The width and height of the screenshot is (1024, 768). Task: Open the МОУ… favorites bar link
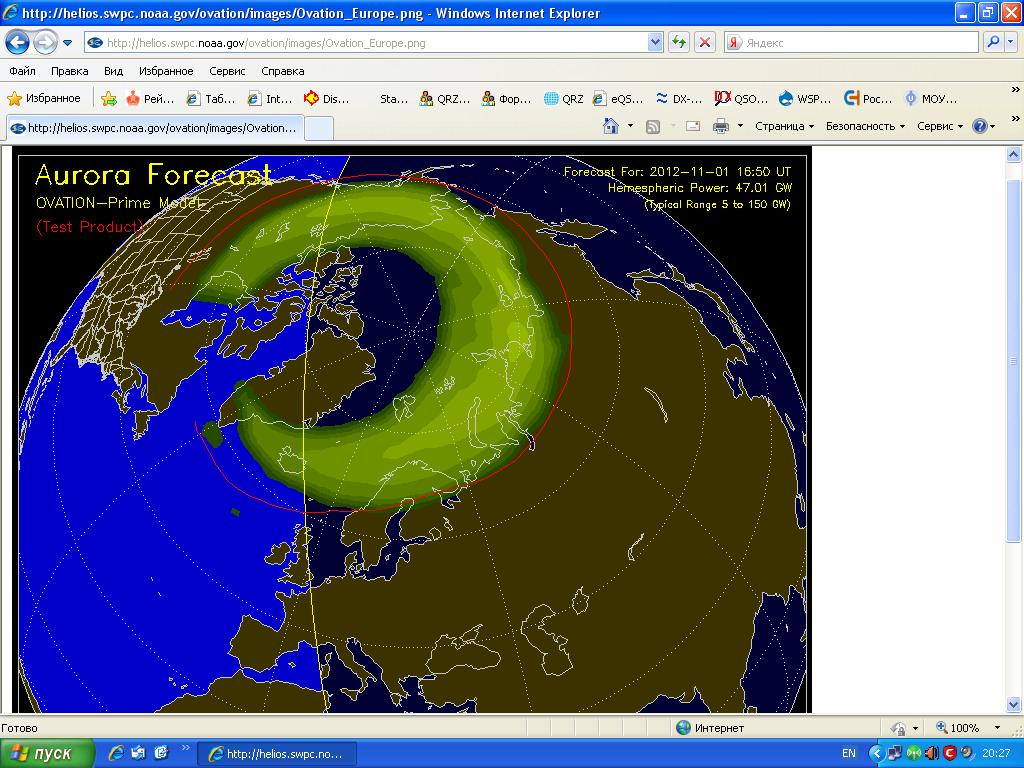(931, 99)
